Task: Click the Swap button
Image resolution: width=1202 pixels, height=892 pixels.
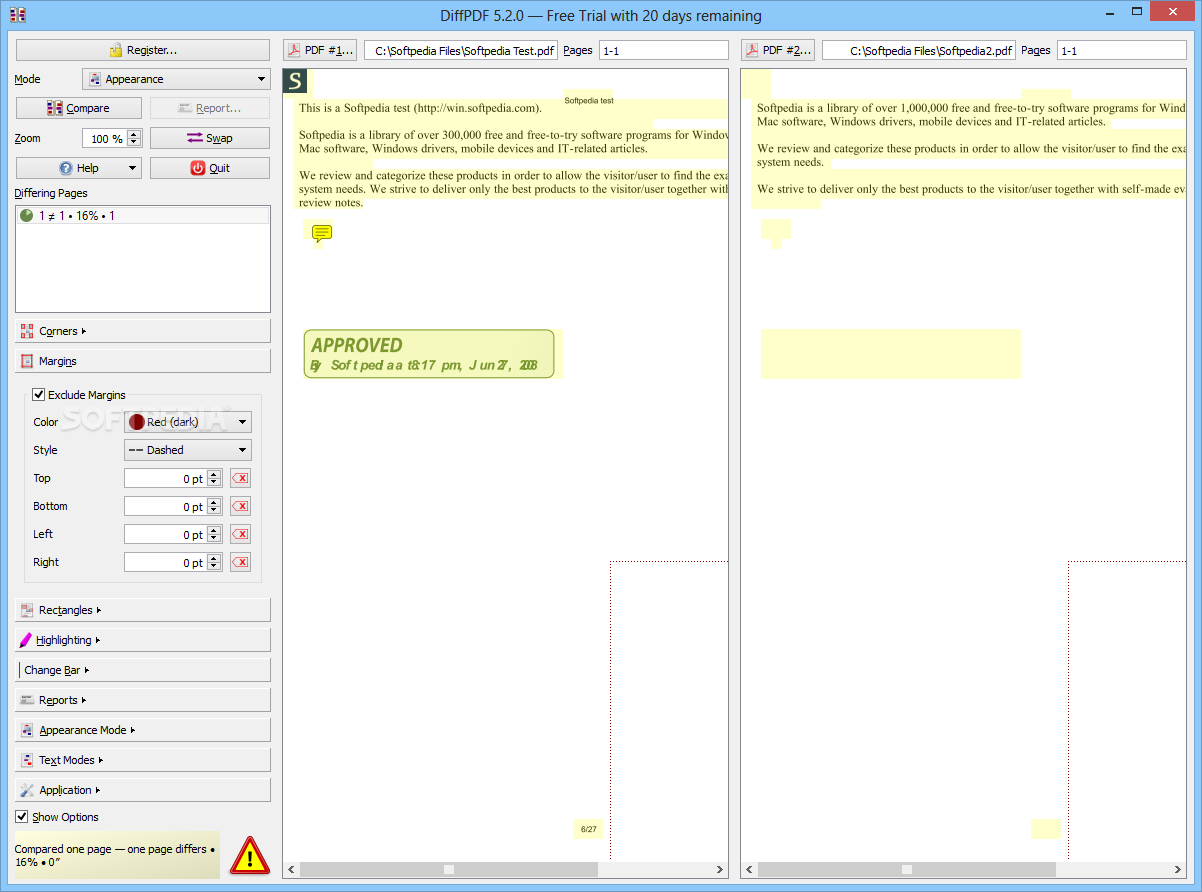Action: pos(210,138)
